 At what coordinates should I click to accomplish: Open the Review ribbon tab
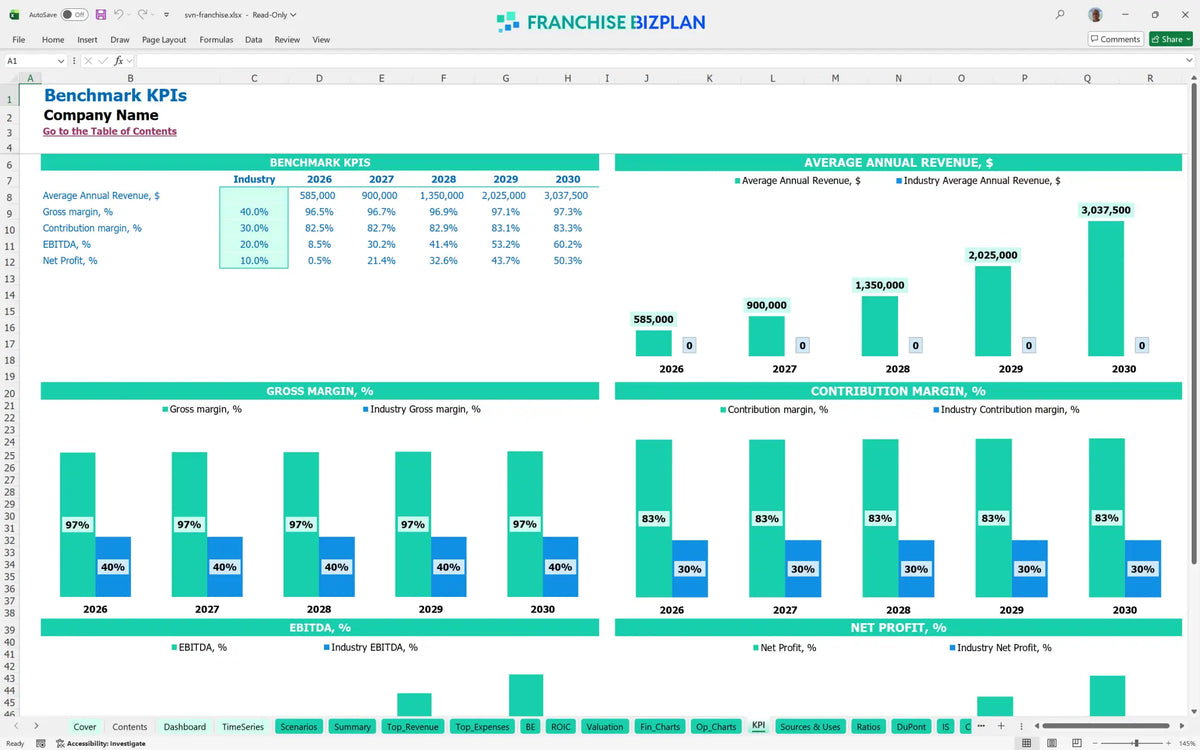(287, 39)
